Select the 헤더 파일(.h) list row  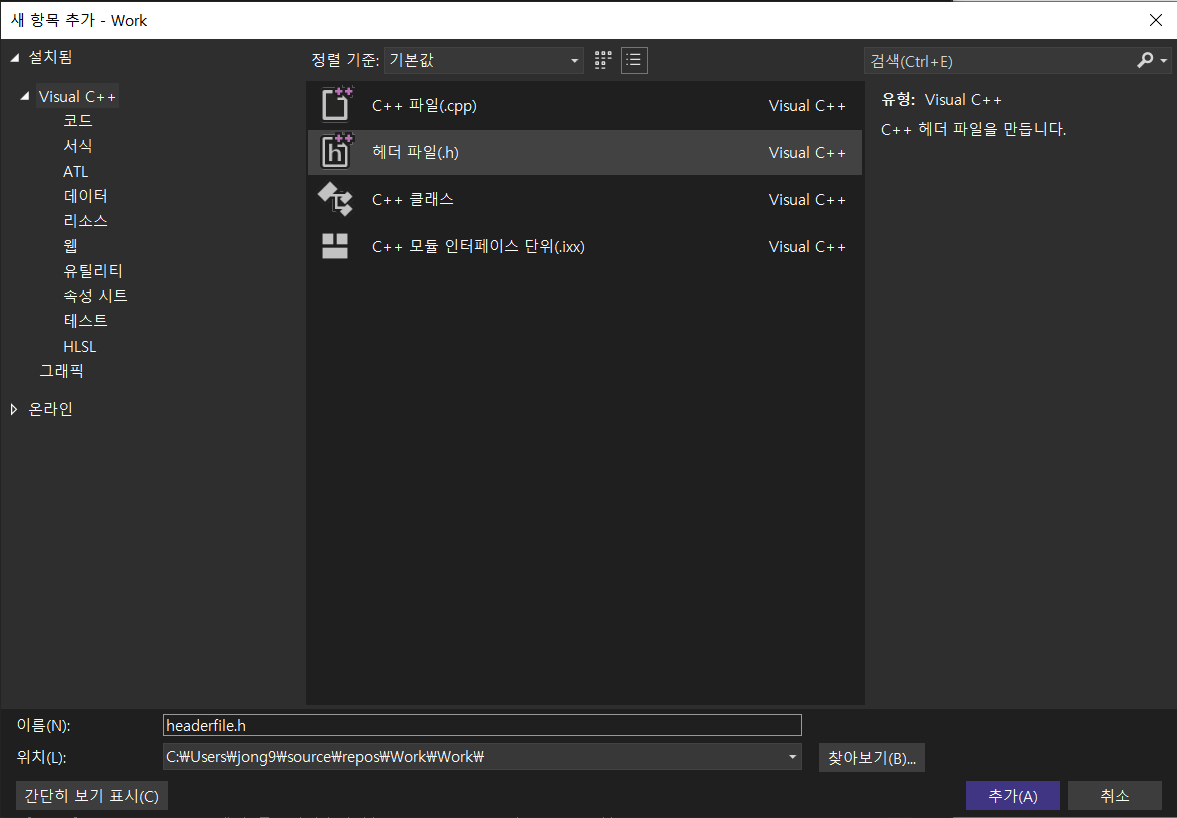(584, 152)
